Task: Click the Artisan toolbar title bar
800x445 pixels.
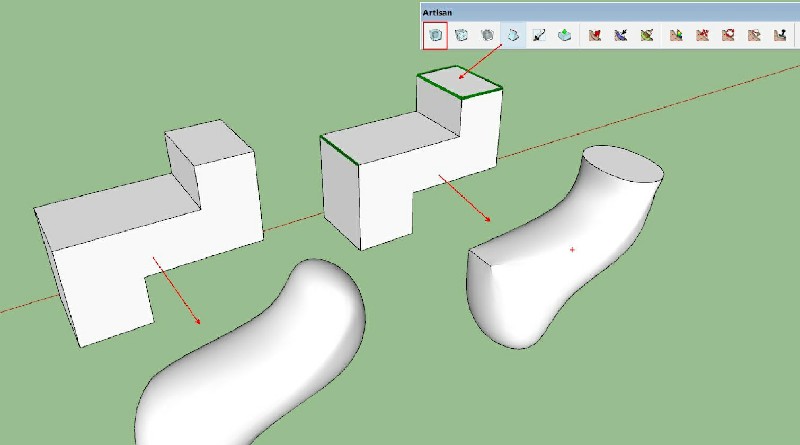Action: [x=610, y=12]
